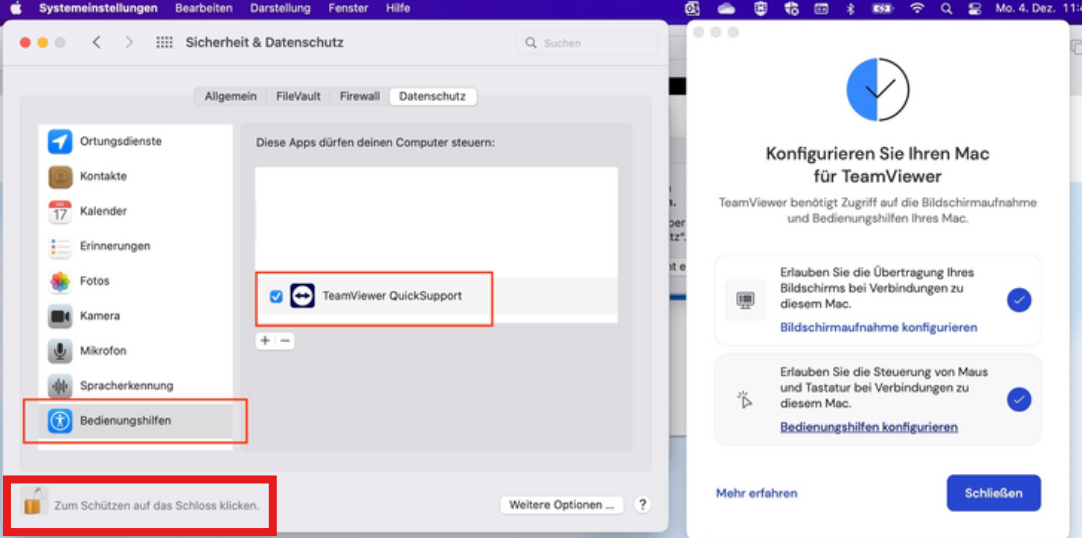Select Kamera in the sidebar
The height and width of the screenshot is (538, 1082).
tap(135, 316)
